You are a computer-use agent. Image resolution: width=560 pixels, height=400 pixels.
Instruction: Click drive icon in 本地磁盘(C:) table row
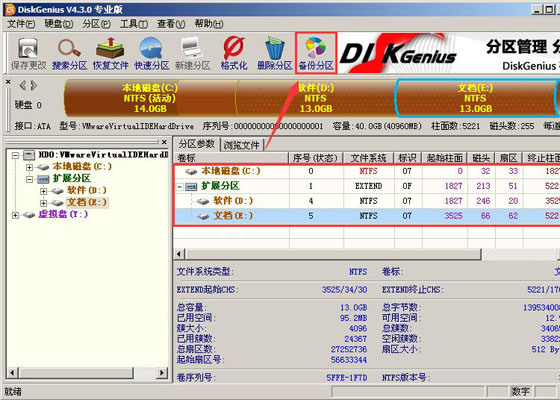(191, 172)
